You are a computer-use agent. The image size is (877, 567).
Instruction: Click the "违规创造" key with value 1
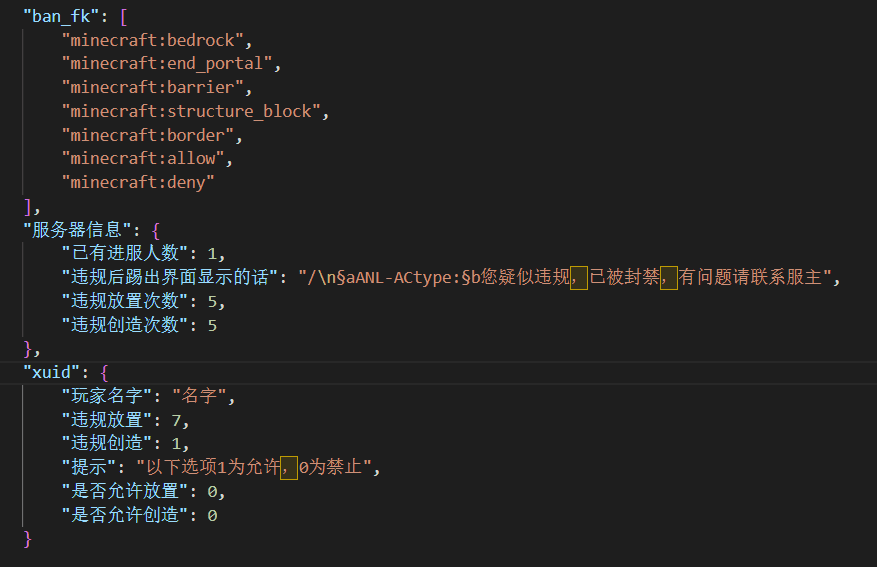[x=106, y=443]
